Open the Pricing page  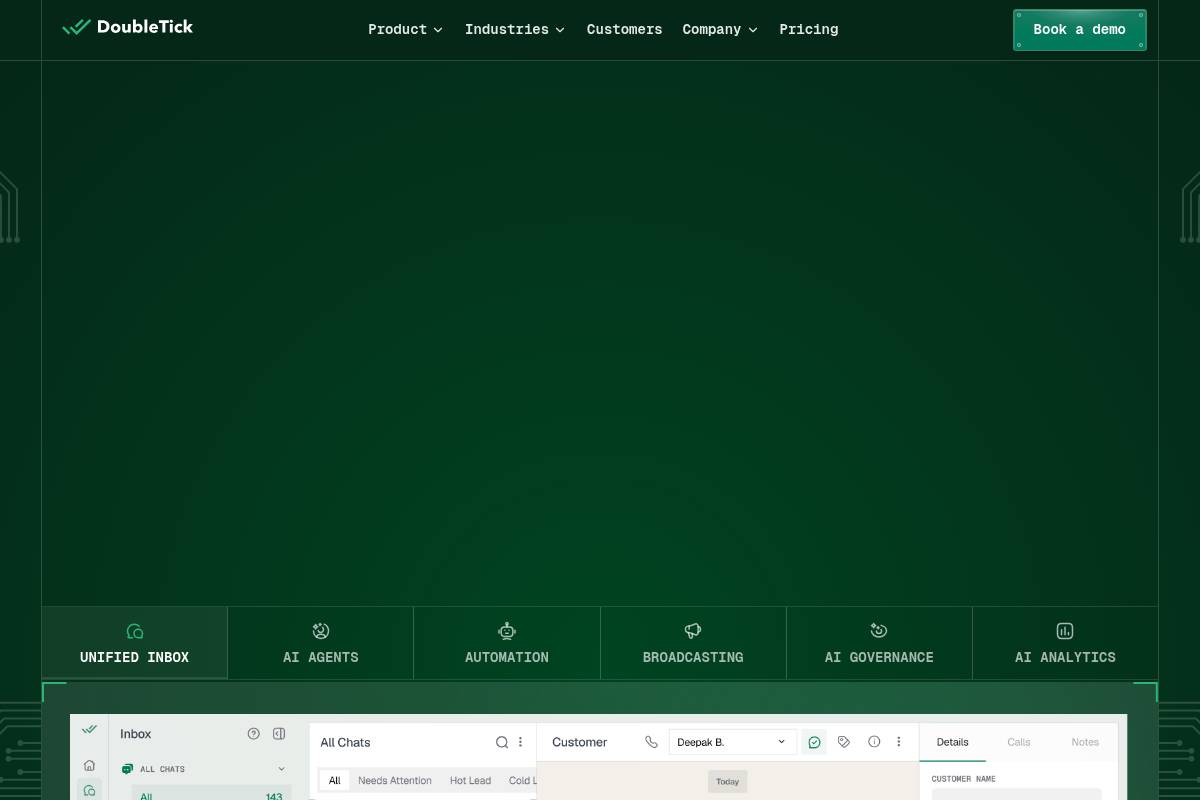pos(809,30)
